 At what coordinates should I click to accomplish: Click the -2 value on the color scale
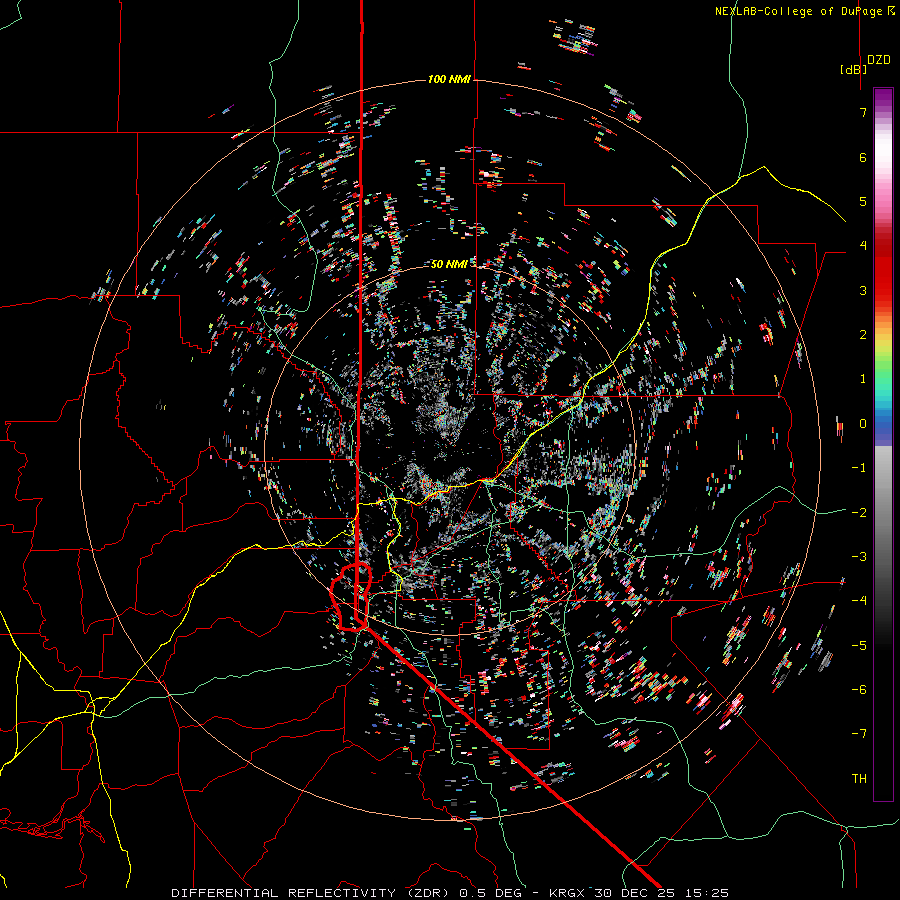(x=859, y=512)
